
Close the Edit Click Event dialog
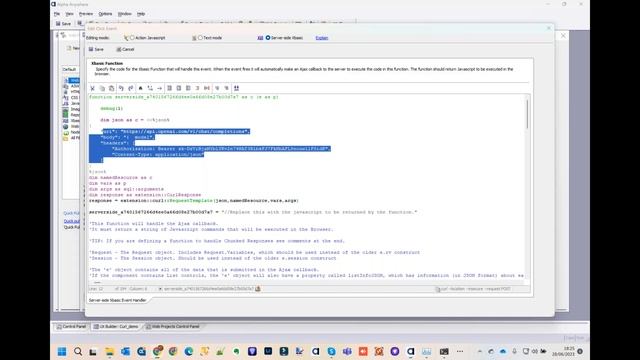click(549, 28)
